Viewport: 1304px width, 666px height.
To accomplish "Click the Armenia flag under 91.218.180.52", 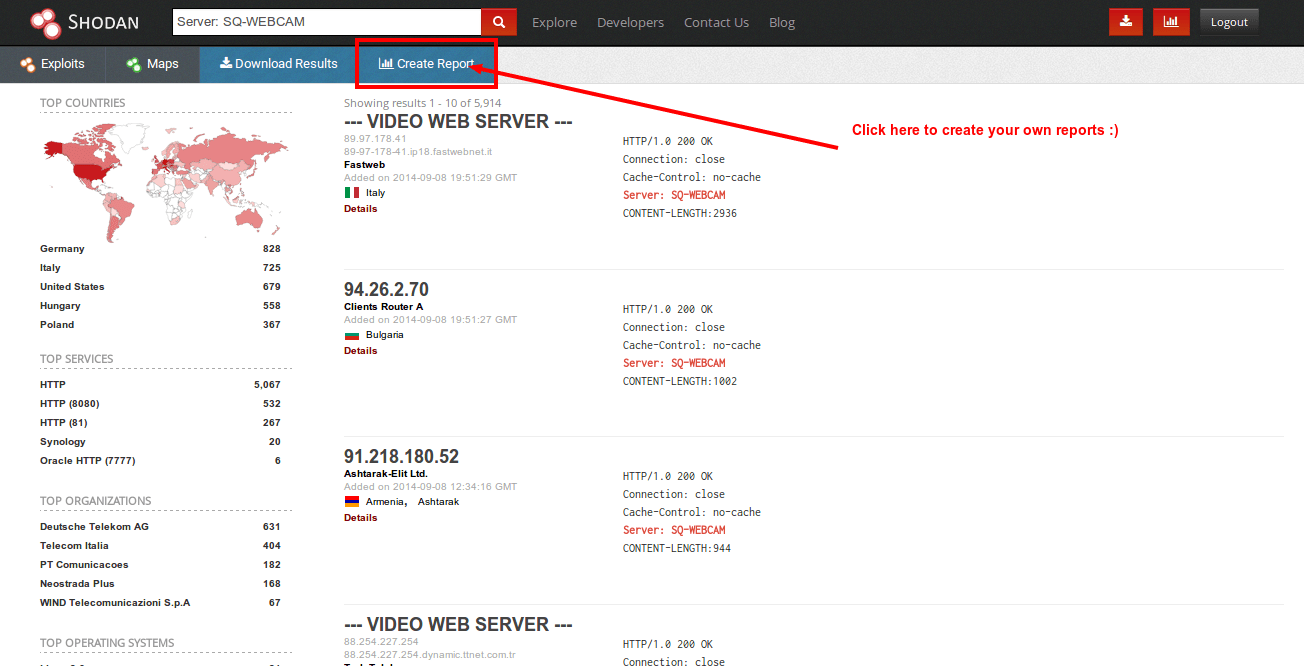I will click(351, 501).
